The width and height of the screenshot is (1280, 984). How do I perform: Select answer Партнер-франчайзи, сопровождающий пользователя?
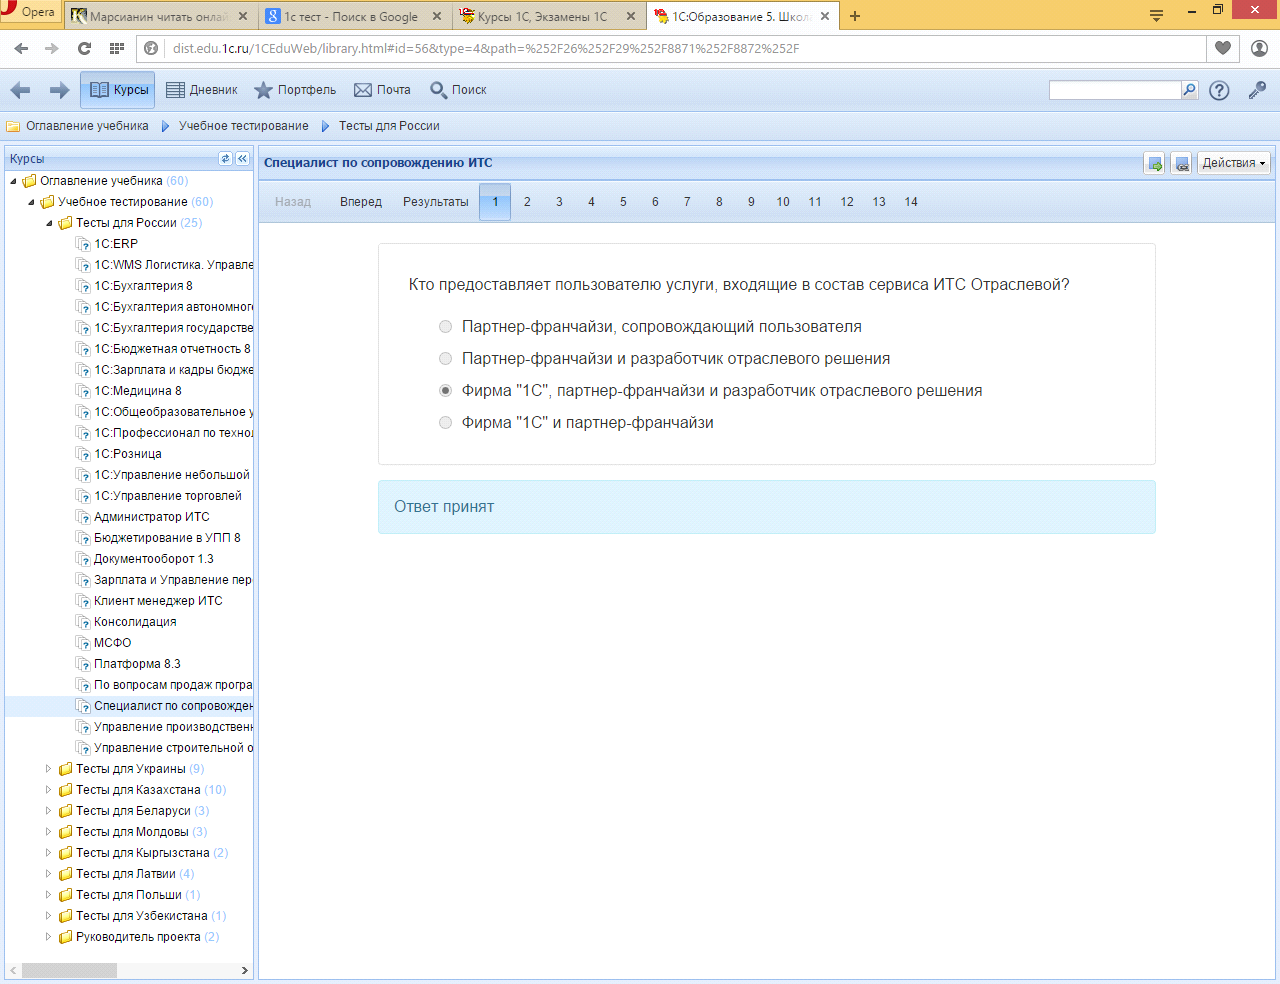coord(446,327)
